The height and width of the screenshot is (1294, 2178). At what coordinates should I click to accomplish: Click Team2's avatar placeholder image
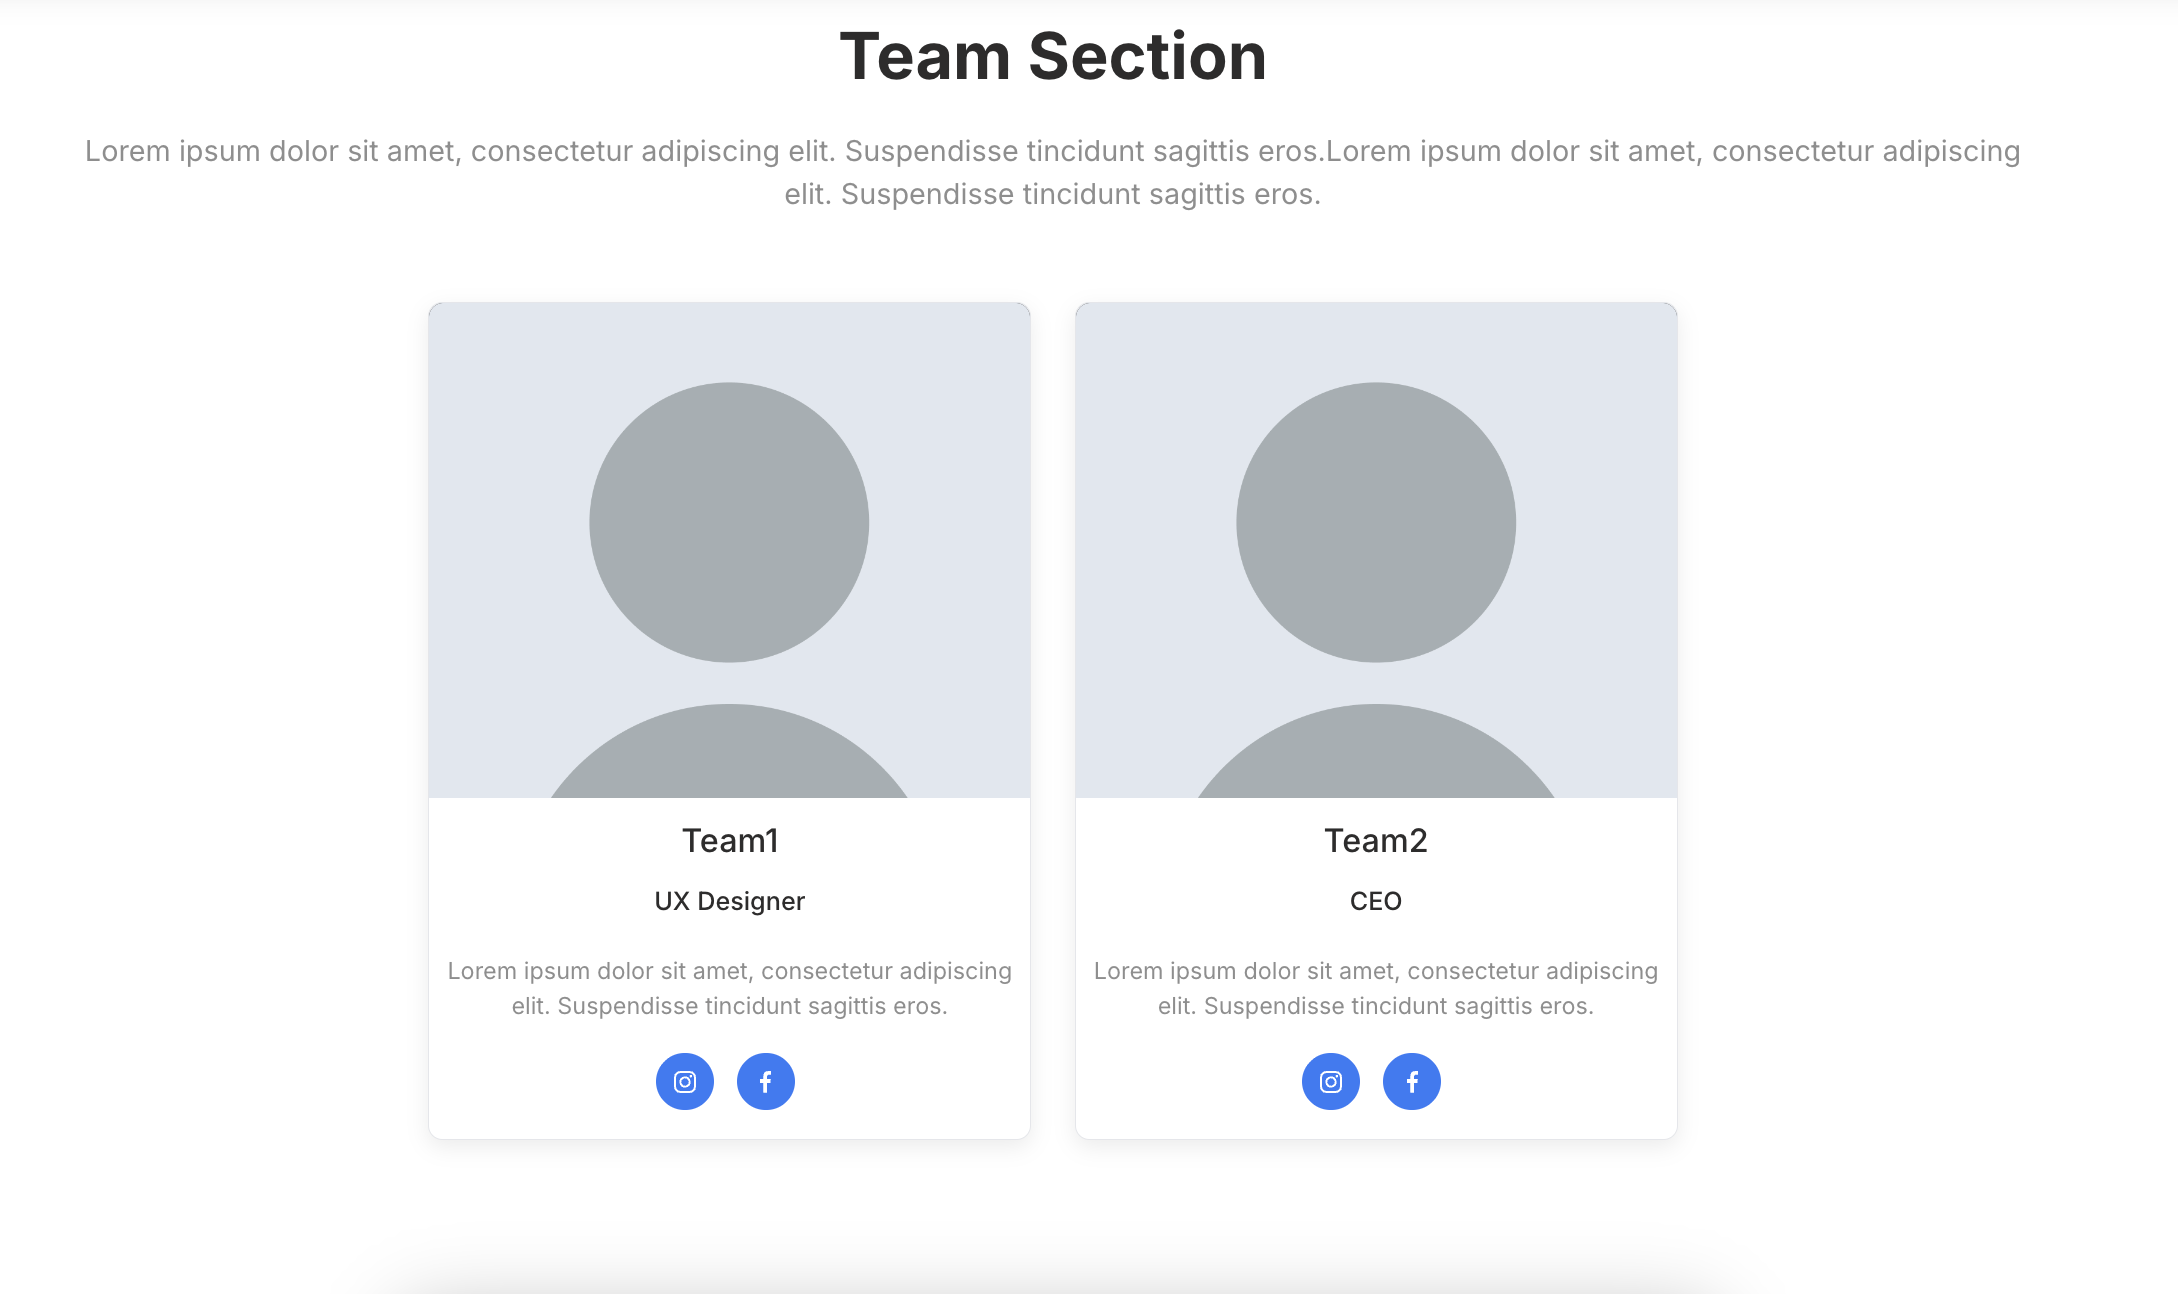point(1376,550)
